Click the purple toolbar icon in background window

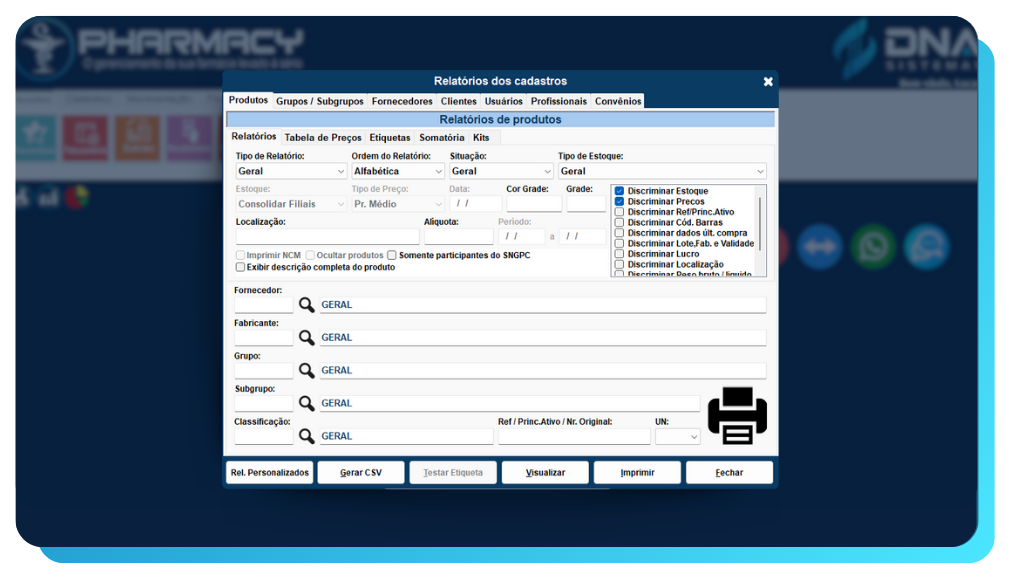point(189,137)
